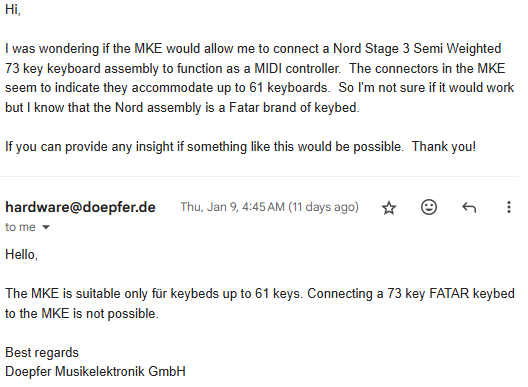528x387 pixels.
Task: Click the "Fatar brand of keybed" phrase
Action: tap(293, 107)
